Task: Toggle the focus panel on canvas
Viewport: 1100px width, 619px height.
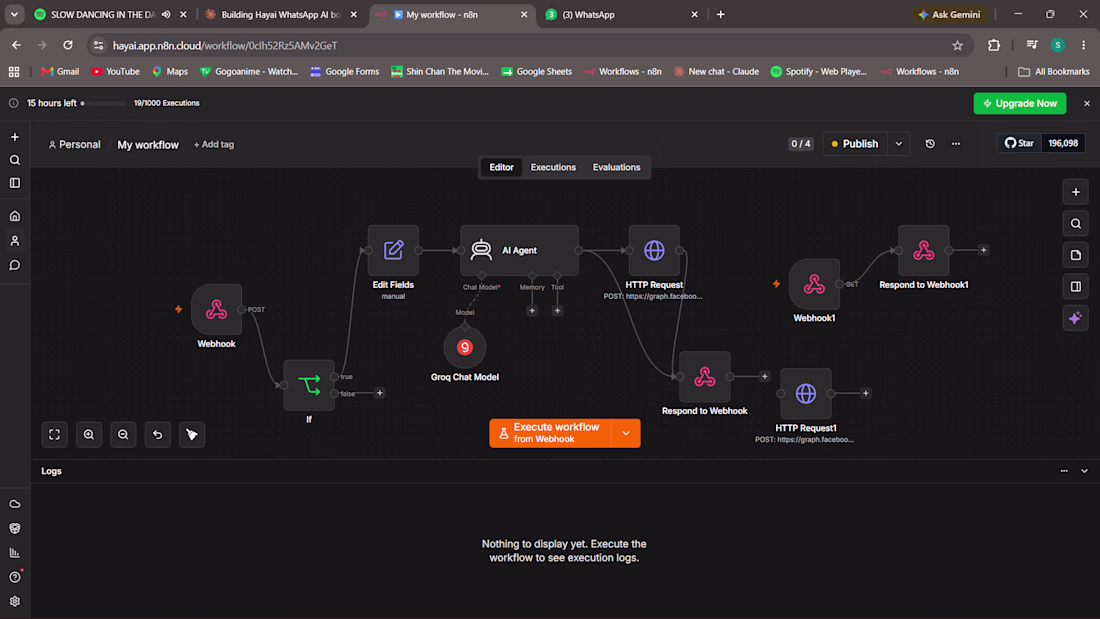Action: [x=1075, y=286]
